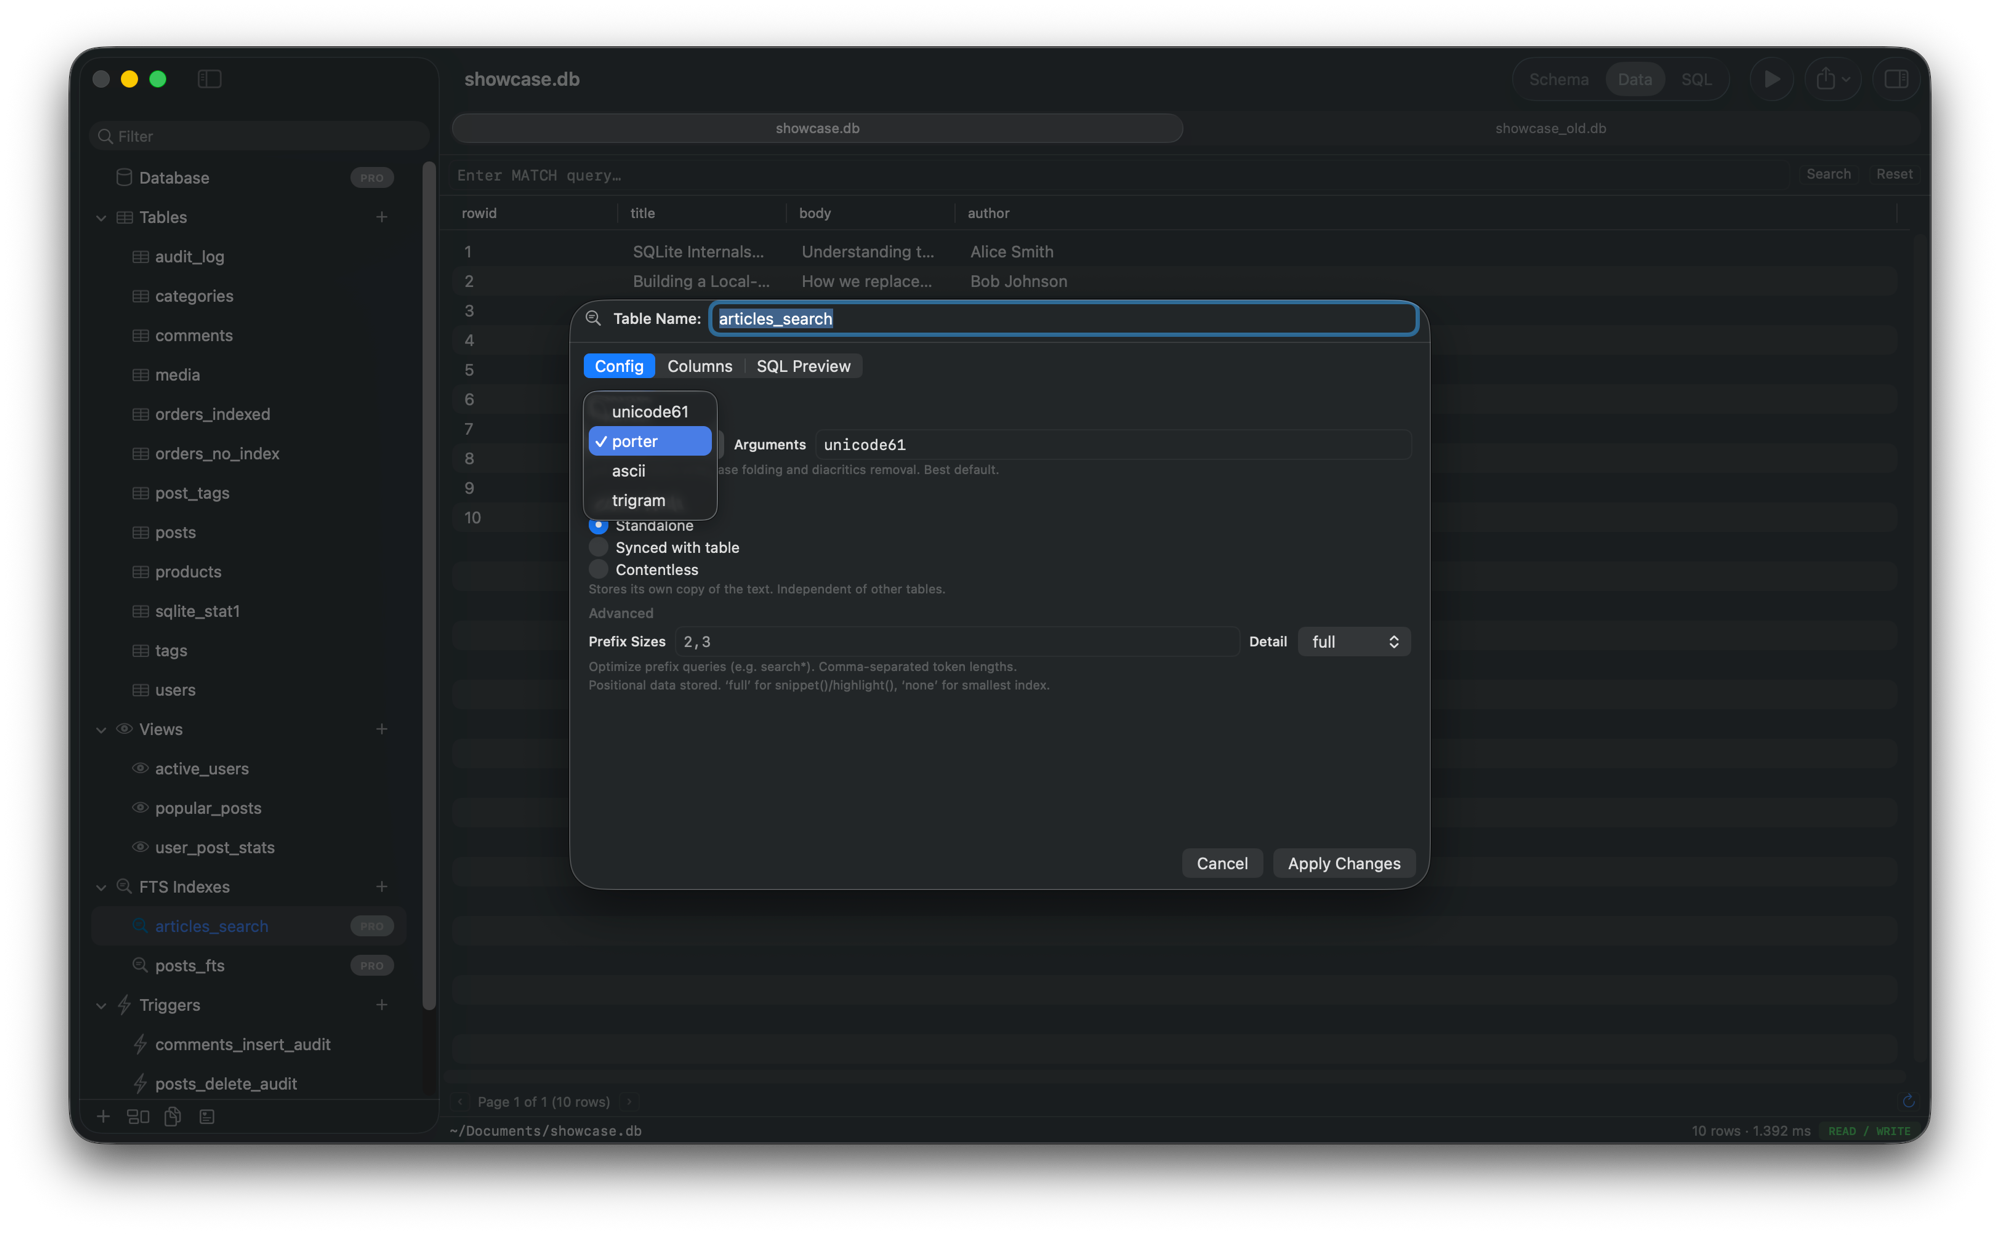Cancel the table configuration dialog
The height and width of the screenshot is (1235, 2000).
click(x=1222, y=863)
